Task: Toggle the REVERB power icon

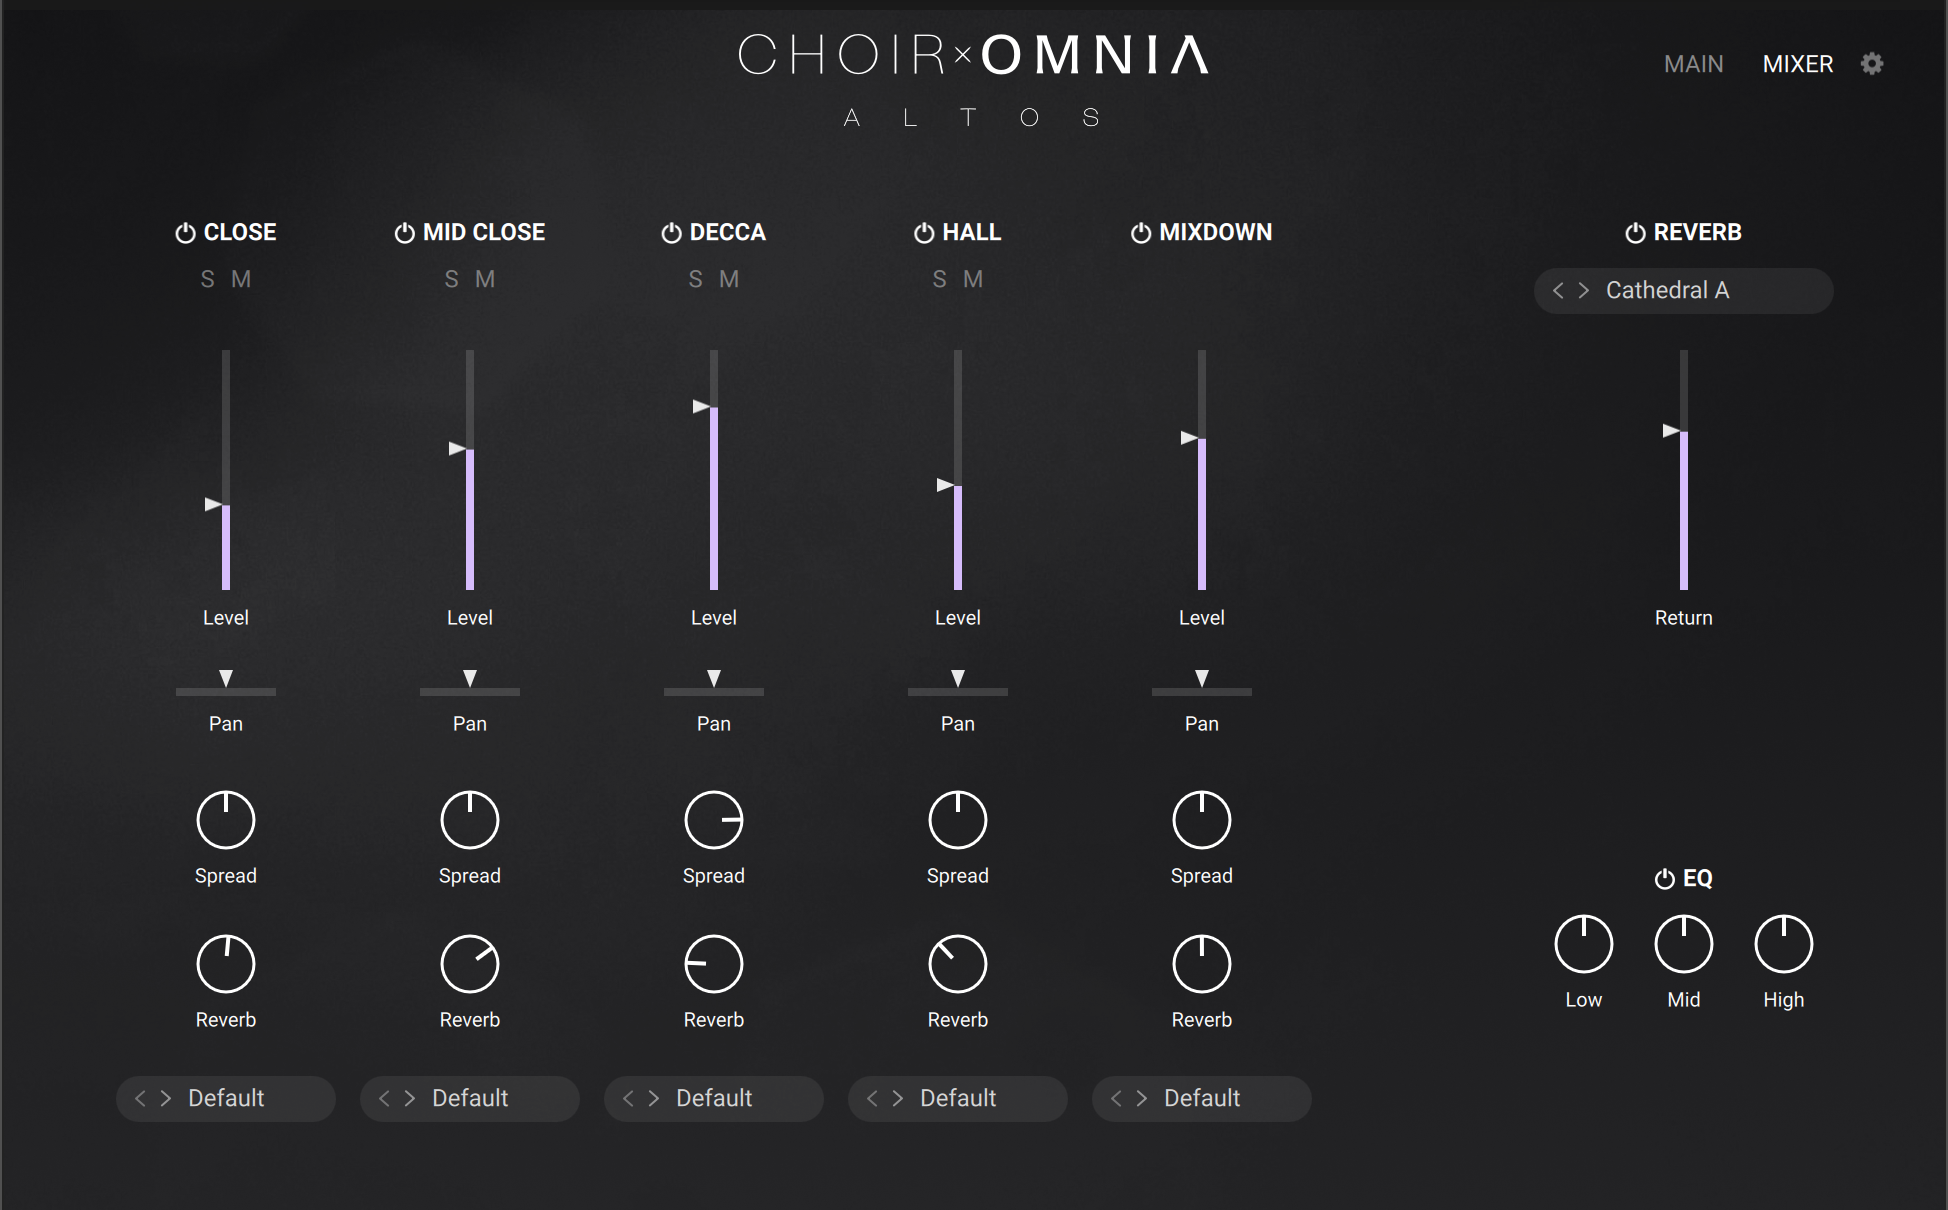Action: point(1635,233)
